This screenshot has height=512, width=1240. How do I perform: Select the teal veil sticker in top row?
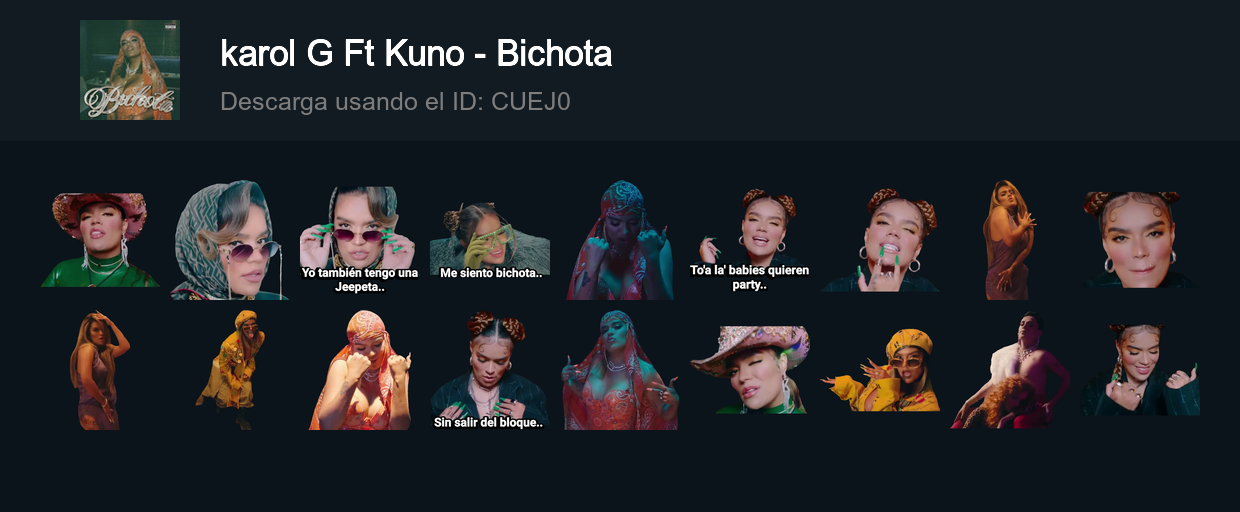click(x=620, y=240)
